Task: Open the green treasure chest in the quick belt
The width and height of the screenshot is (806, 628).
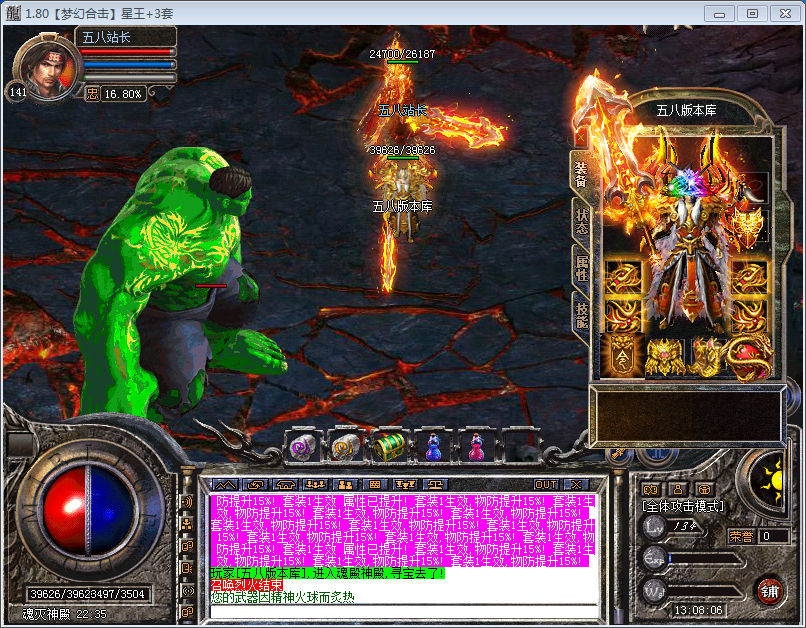Action: point(389,447)
